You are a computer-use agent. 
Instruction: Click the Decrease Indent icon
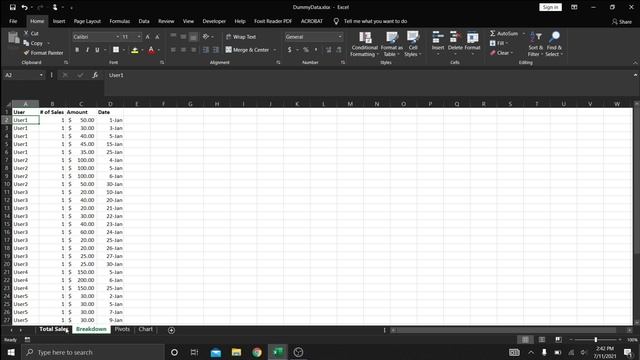point(206,50)
